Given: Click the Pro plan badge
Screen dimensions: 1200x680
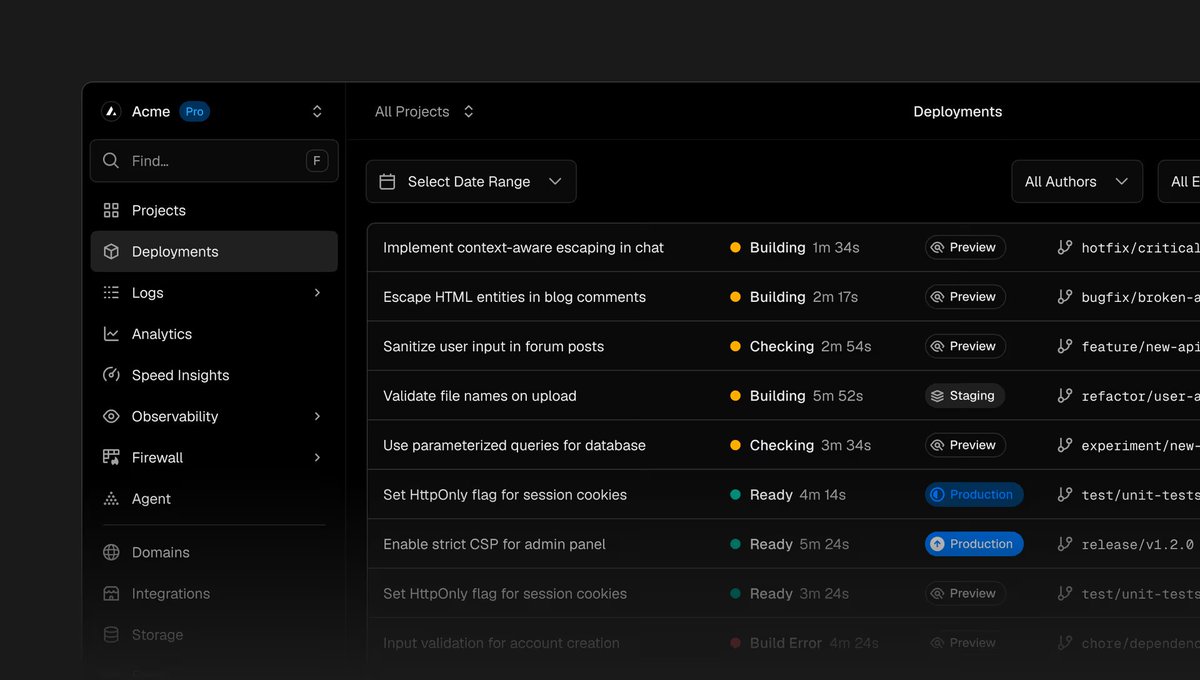Looking at the screenshot, I should [x=195, y=112].
